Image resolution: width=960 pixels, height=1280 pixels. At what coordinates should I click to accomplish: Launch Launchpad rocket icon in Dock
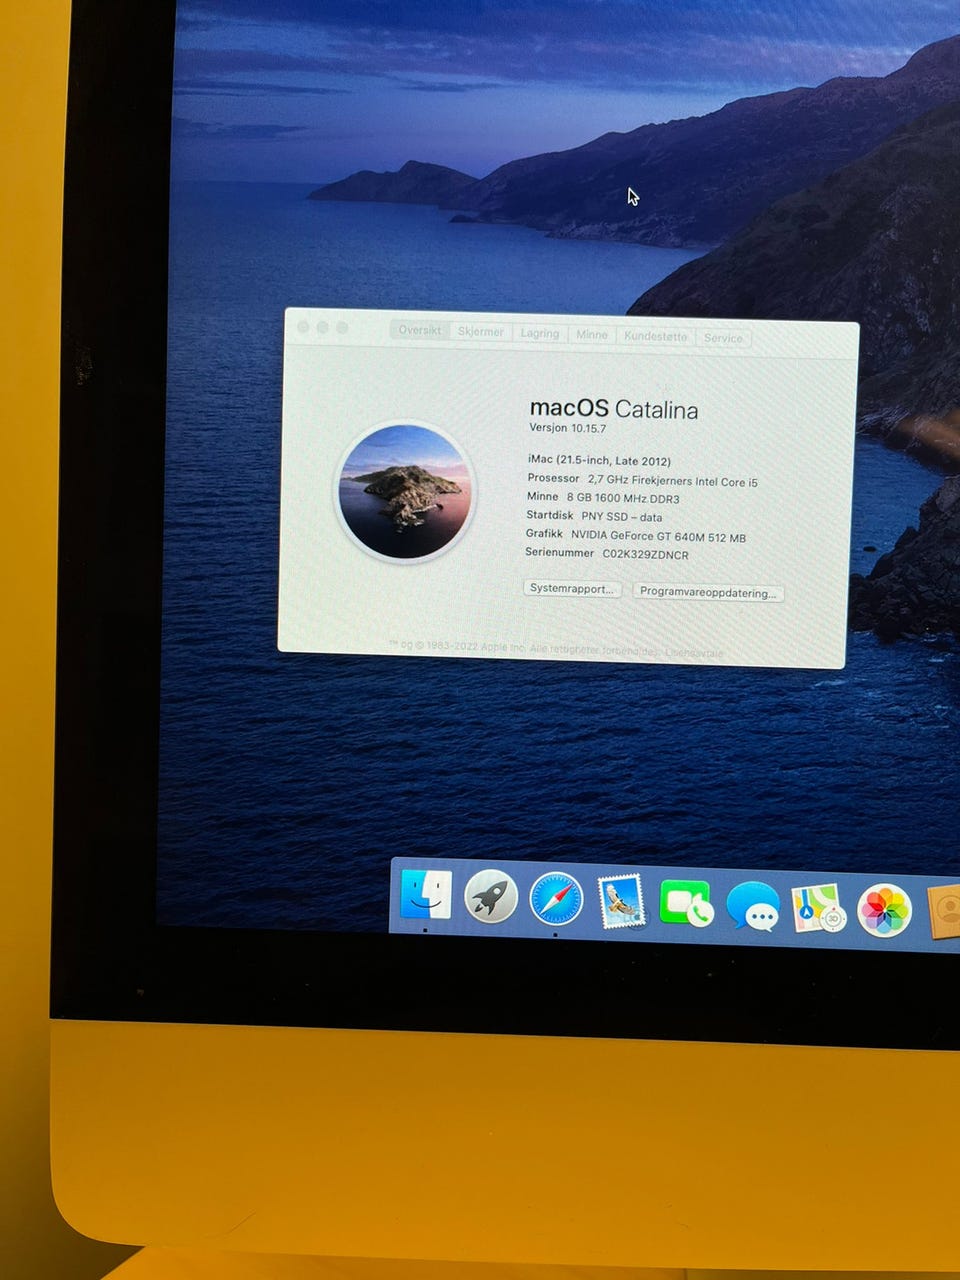coord(491,896)
